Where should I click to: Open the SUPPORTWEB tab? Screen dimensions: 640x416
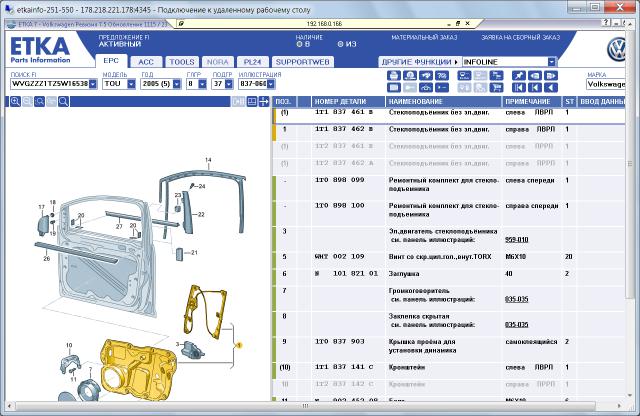302,62
